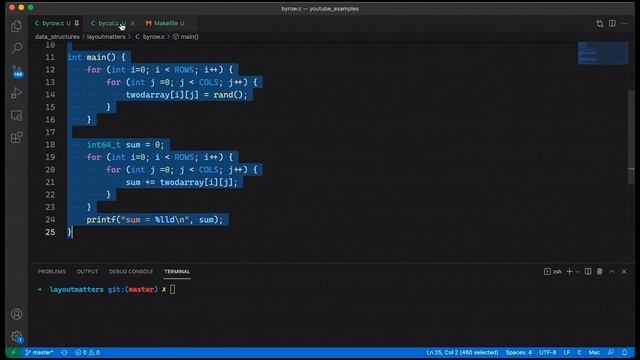Click the remote window indicator in status bar
The width and height of the screenshot is (640, 360).
13,352
